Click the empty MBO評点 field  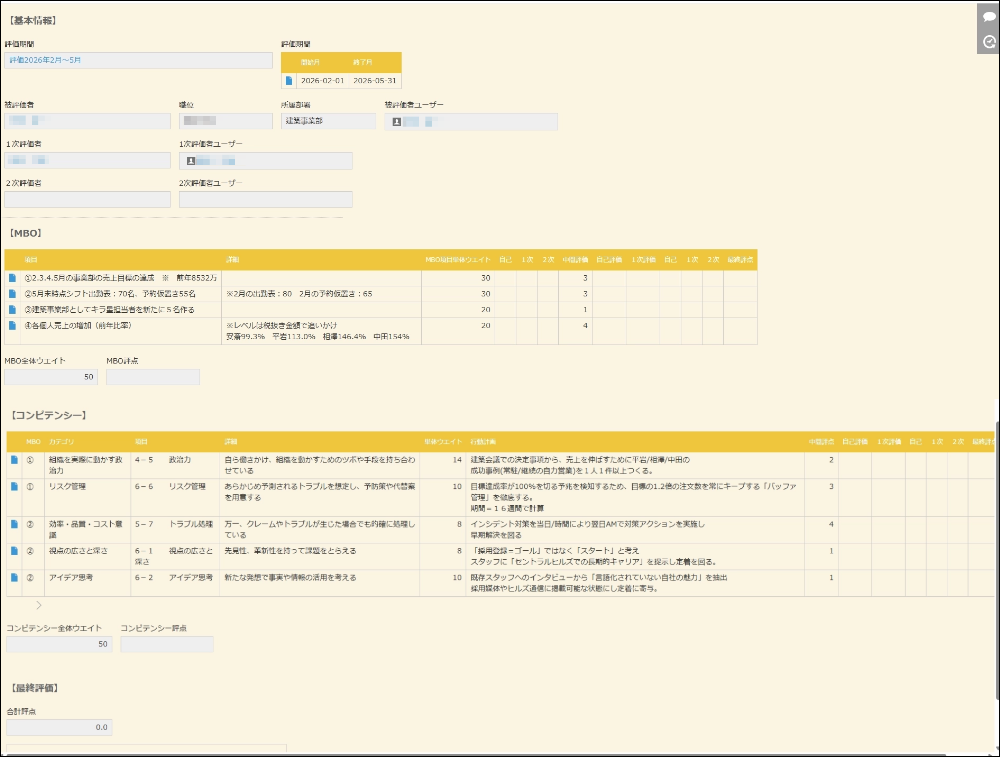point(153,377)
